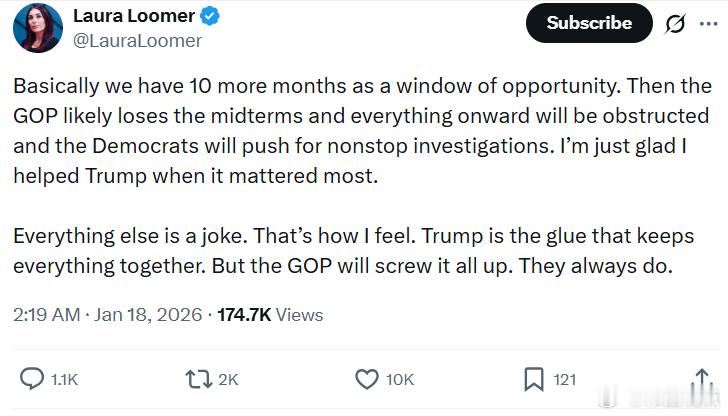728x416 pixels.
Task: Bookmark this post with the bookmark icon
Action: click(534, 379)
